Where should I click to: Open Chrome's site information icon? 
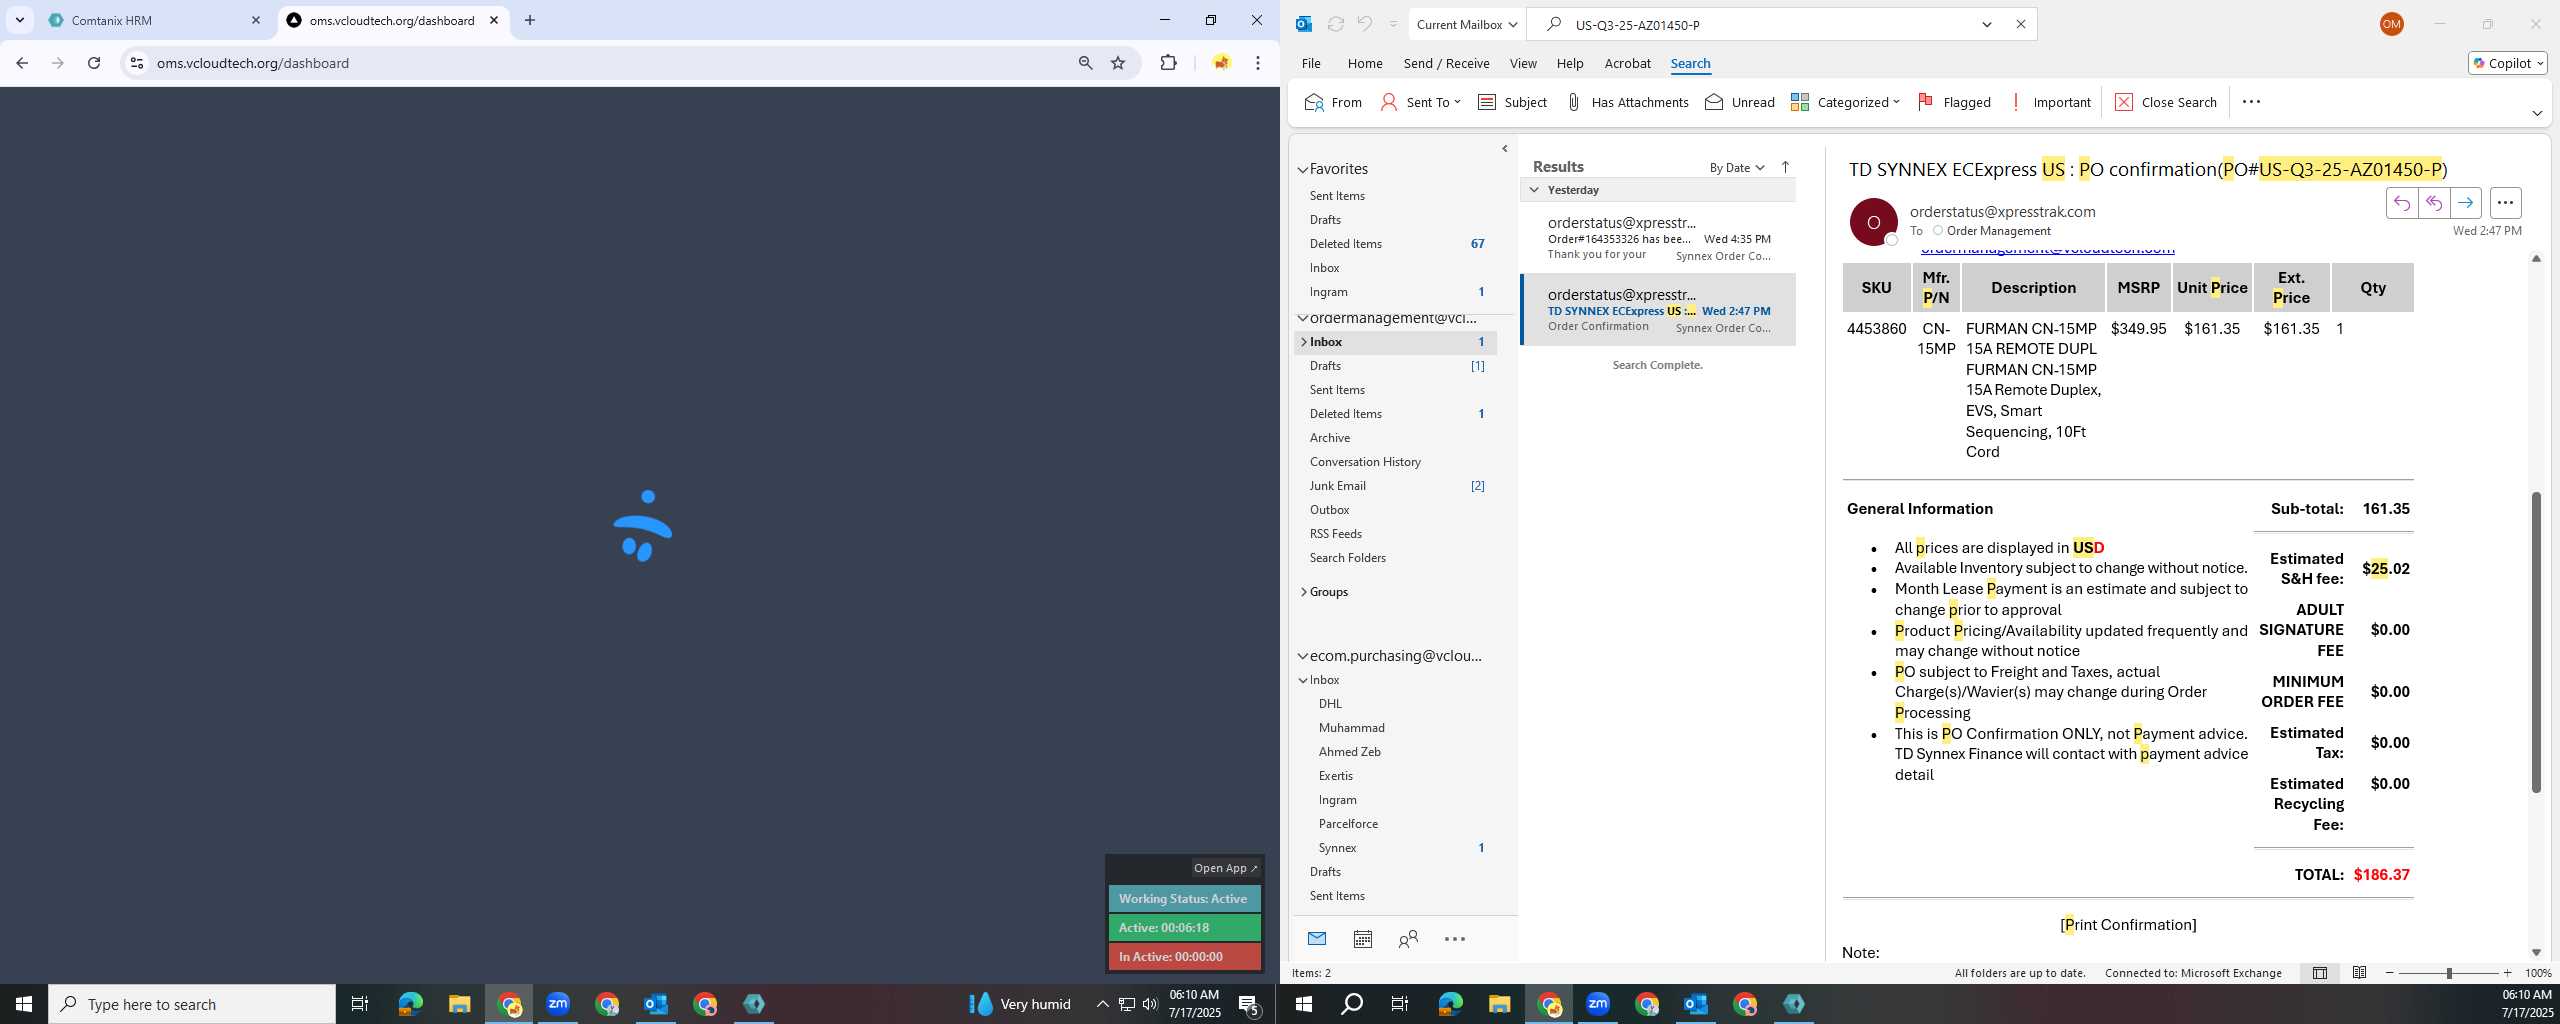click(137, 63)
